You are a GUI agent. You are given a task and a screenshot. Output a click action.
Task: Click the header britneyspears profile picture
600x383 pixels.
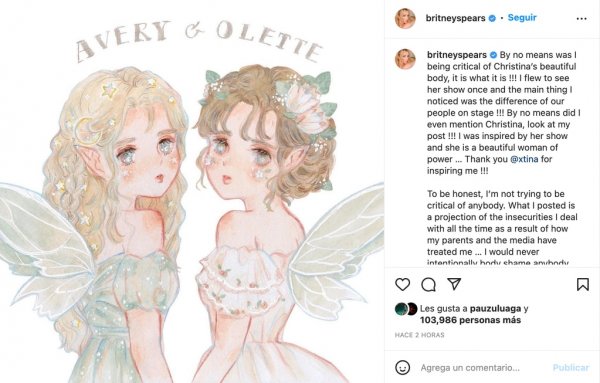[x=405, y=18]
